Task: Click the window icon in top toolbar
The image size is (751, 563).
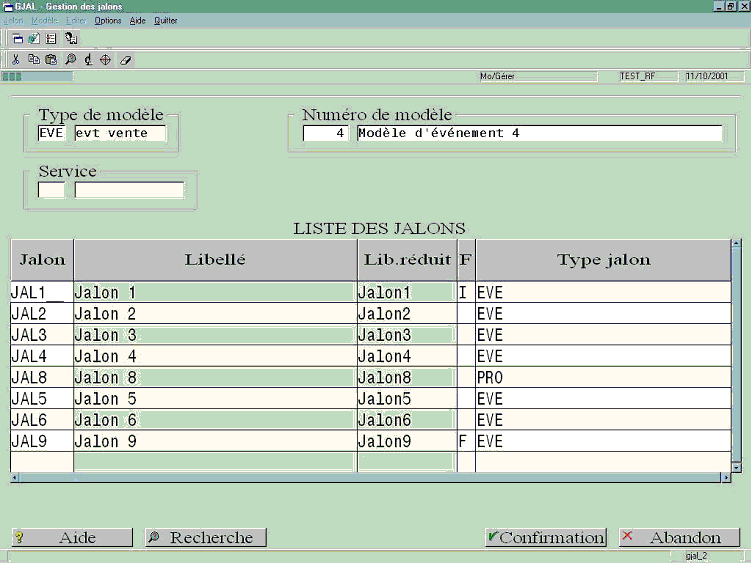Action: (18, 38)
